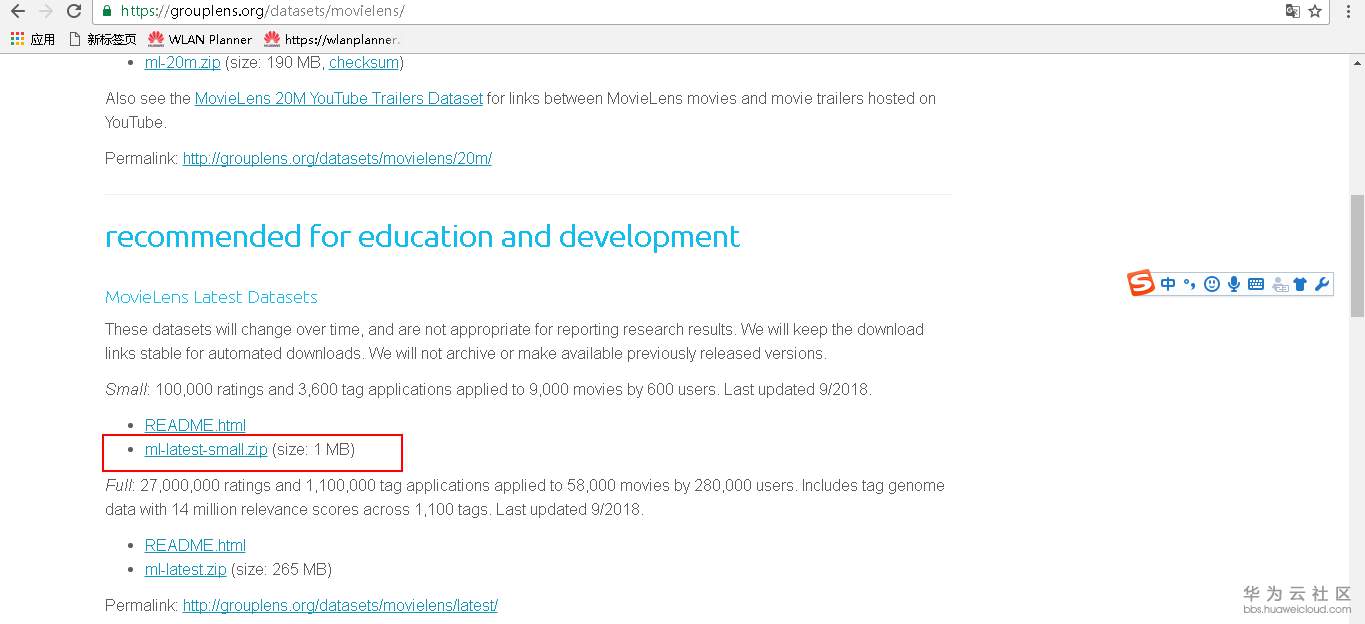
Task: Open README.html under the Small dataset
Action: [x=195, y=425]
